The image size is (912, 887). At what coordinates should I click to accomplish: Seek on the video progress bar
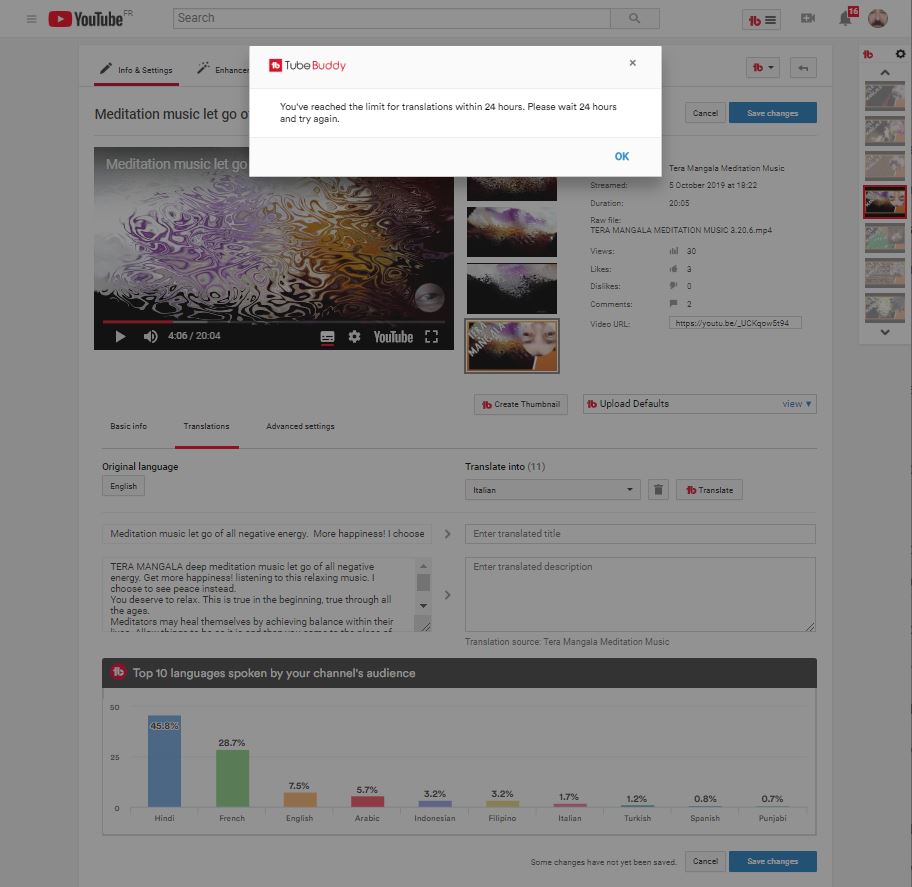click(x=273, y=322)
